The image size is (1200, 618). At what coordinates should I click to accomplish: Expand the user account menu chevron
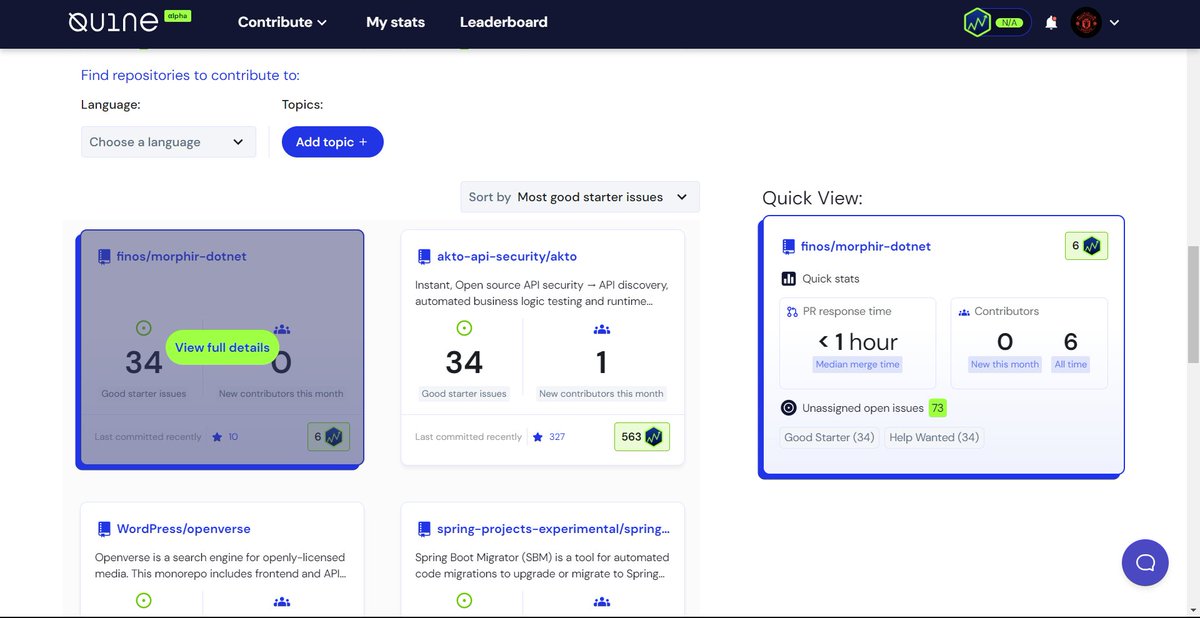point(1115,23)
